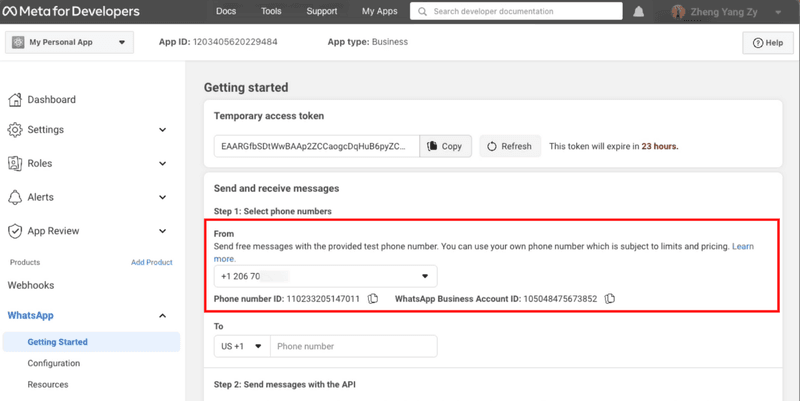Click the Add Product link
The width and height of the screenshot is (800, 401).
tap(152, 262)
